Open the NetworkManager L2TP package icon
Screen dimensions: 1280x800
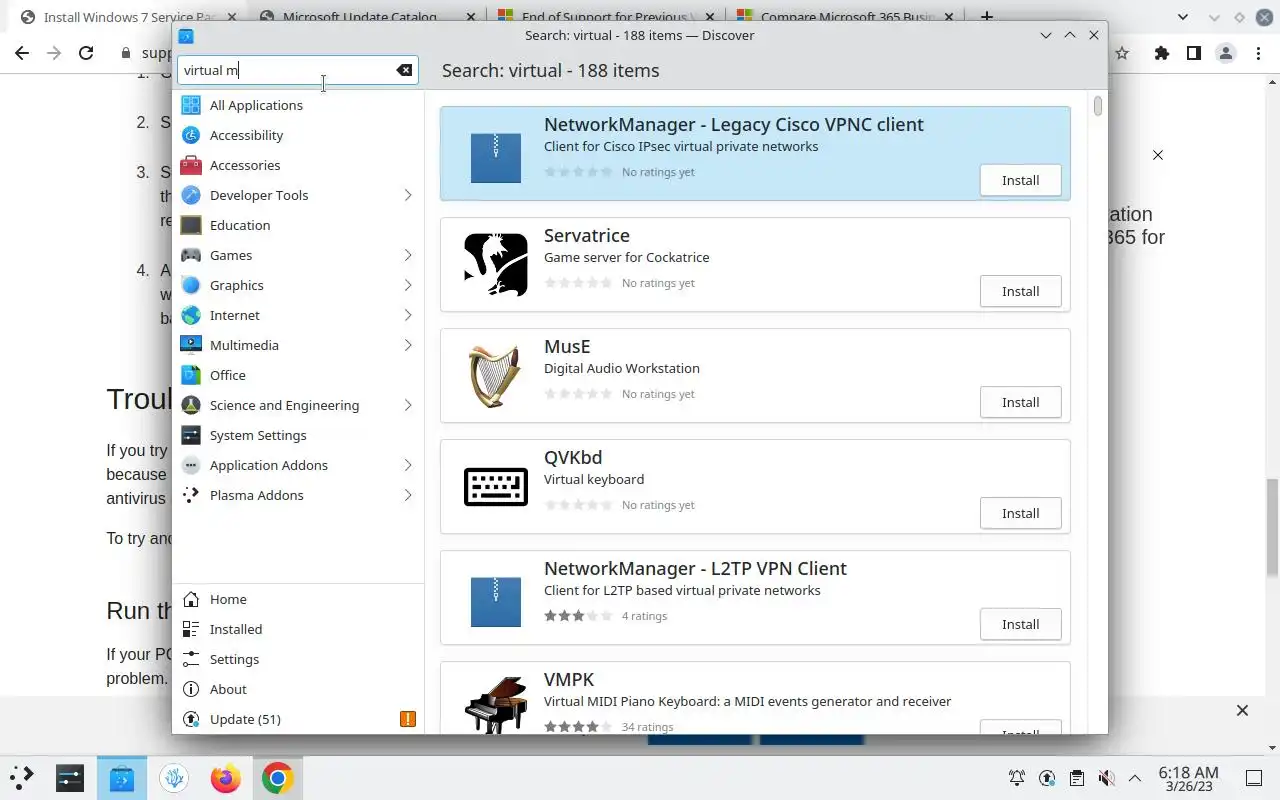click(x=496, y=602)
